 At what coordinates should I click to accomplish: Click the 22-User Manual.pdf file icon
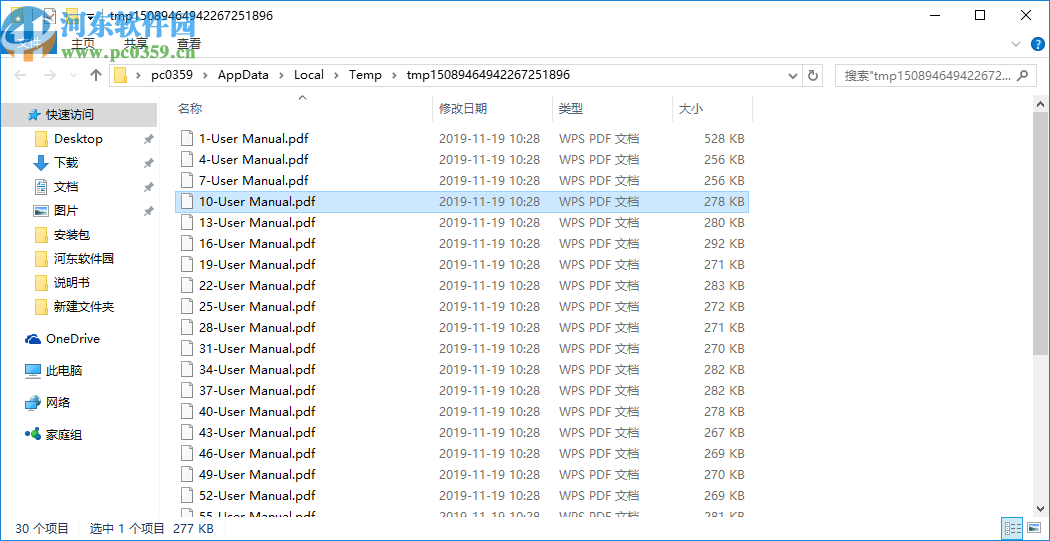click(188, 285)
